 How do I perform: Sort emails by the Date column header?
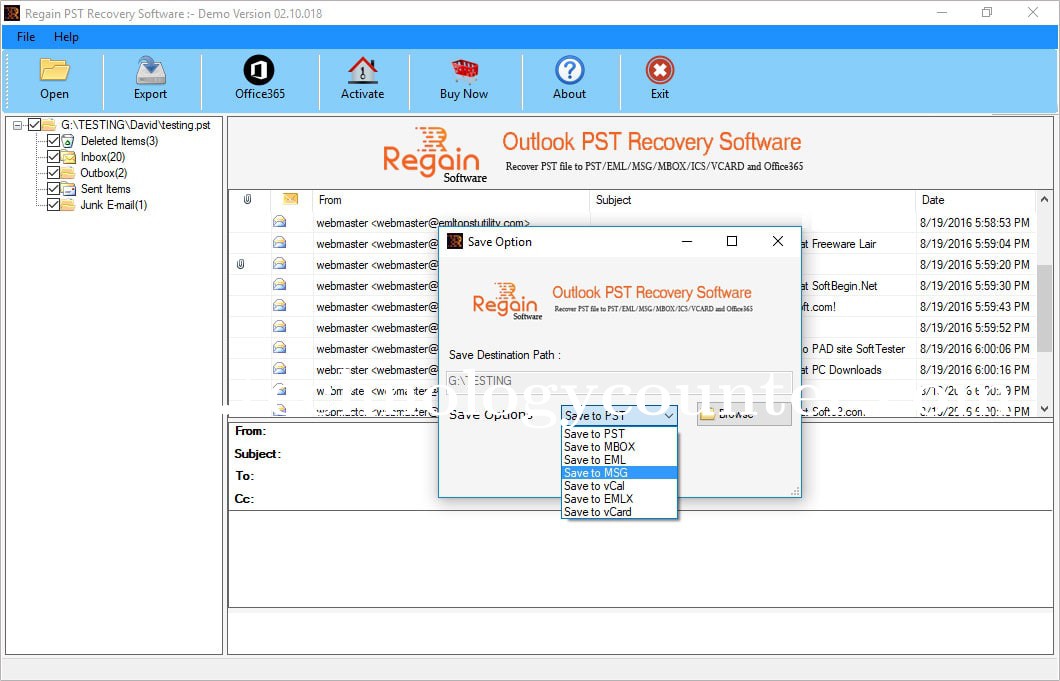[x=975, y=199]
